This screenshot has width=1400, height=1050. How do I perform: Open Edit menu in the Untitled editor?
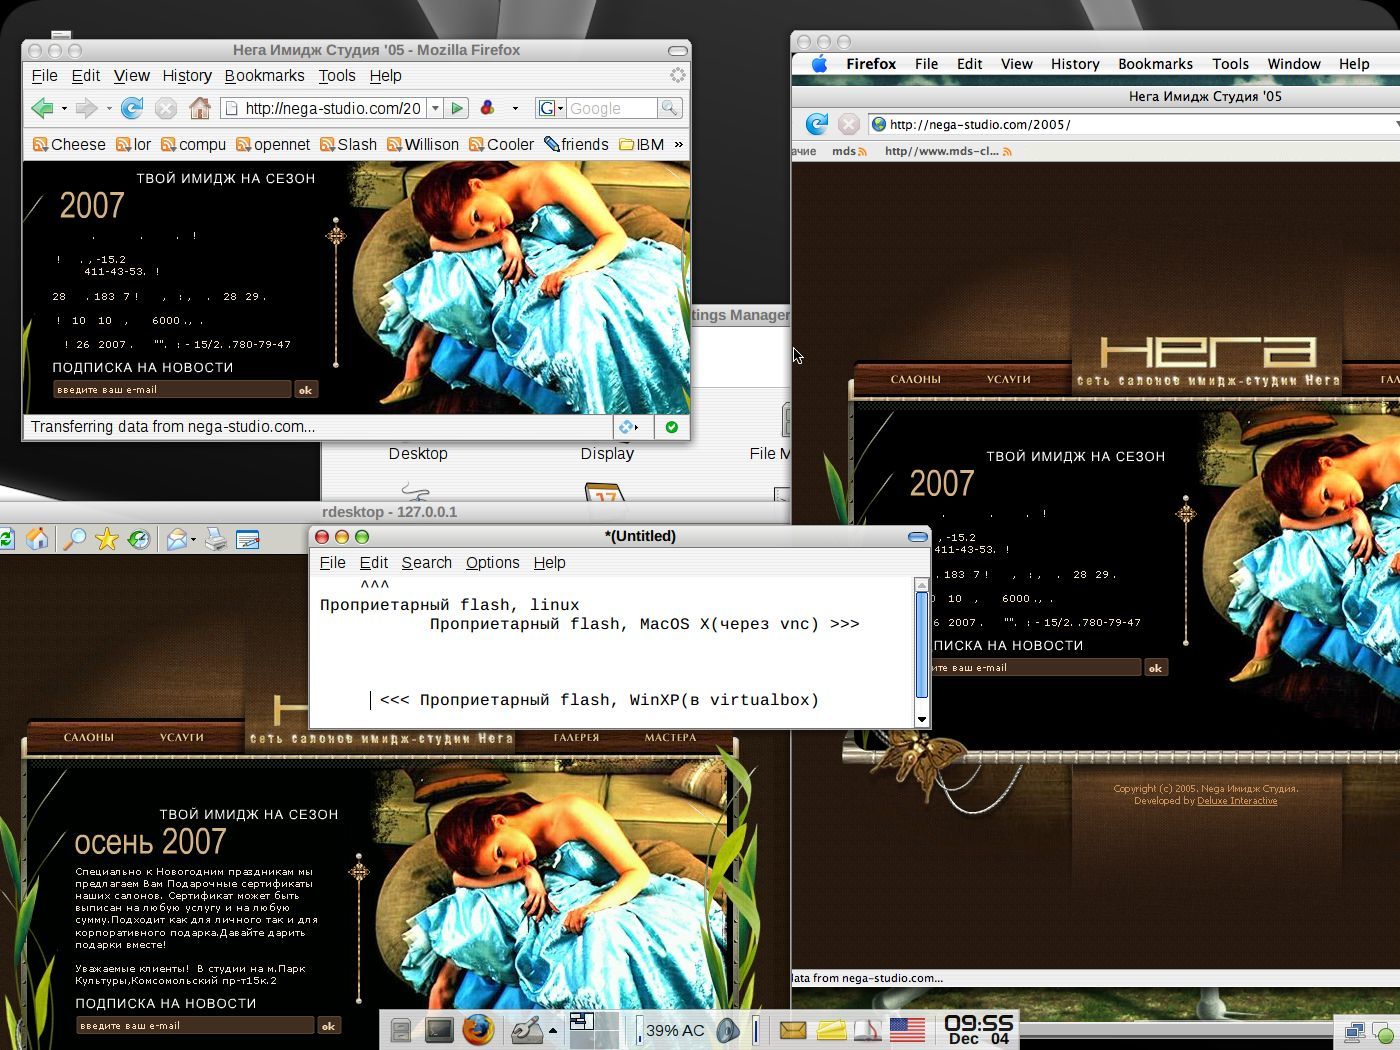click(x=373, y=563)
